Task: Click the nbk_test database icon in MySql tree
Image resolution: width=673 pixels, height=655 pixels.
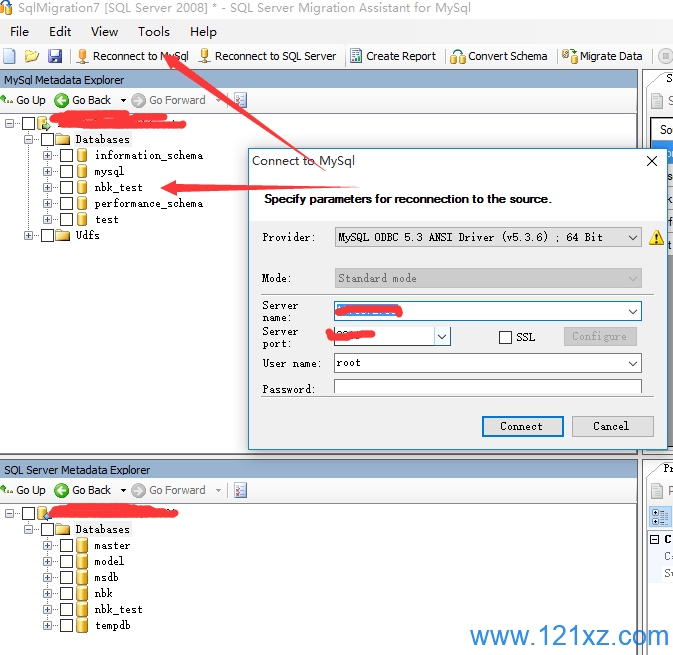Action: [82, 187]
